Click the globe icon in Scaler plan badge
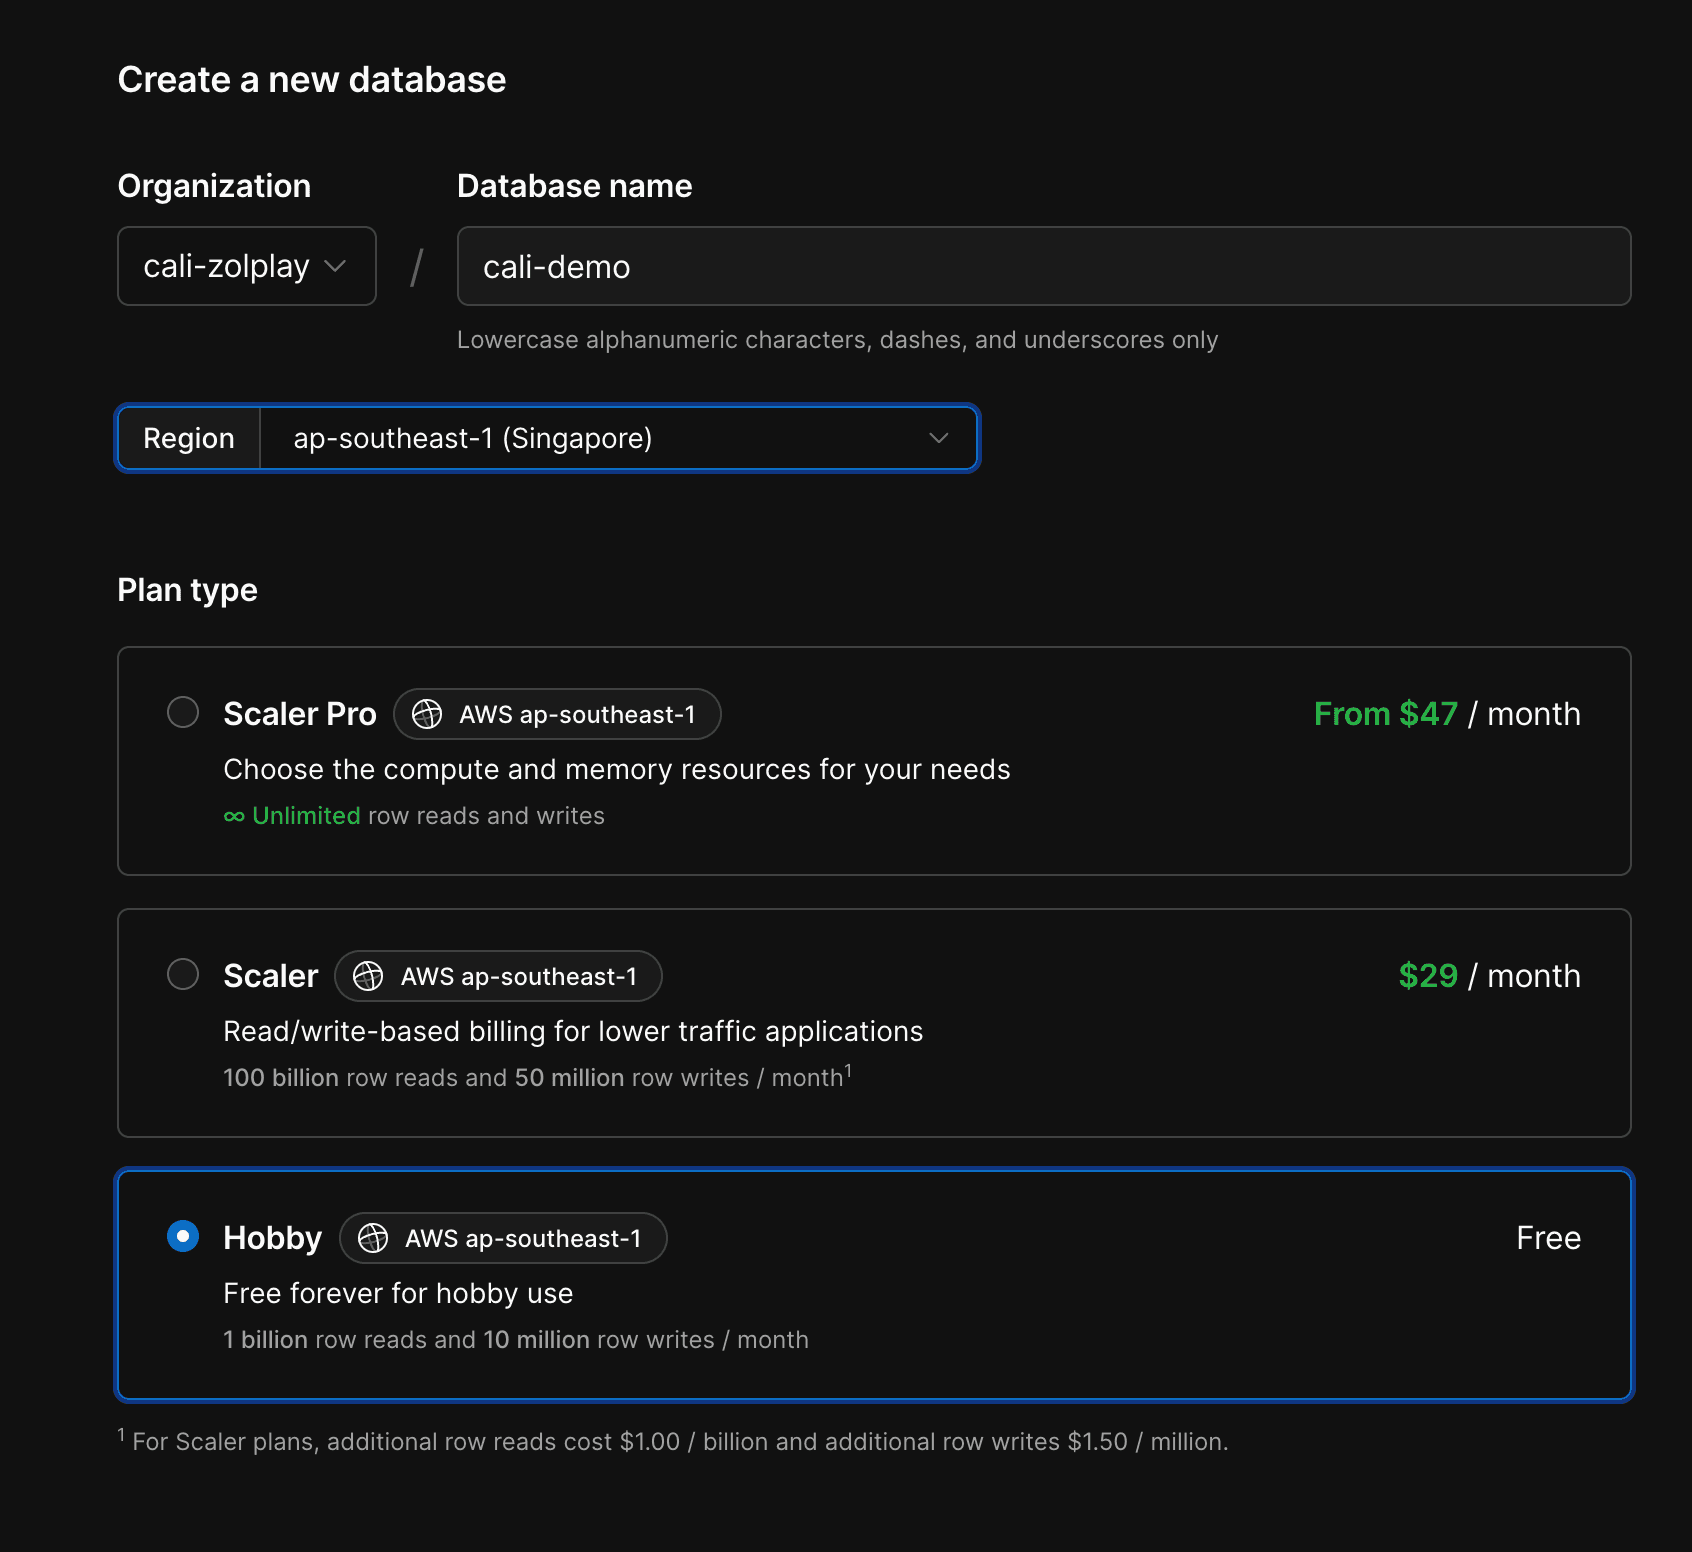1692x1552 pixels. tap(368, 976)
